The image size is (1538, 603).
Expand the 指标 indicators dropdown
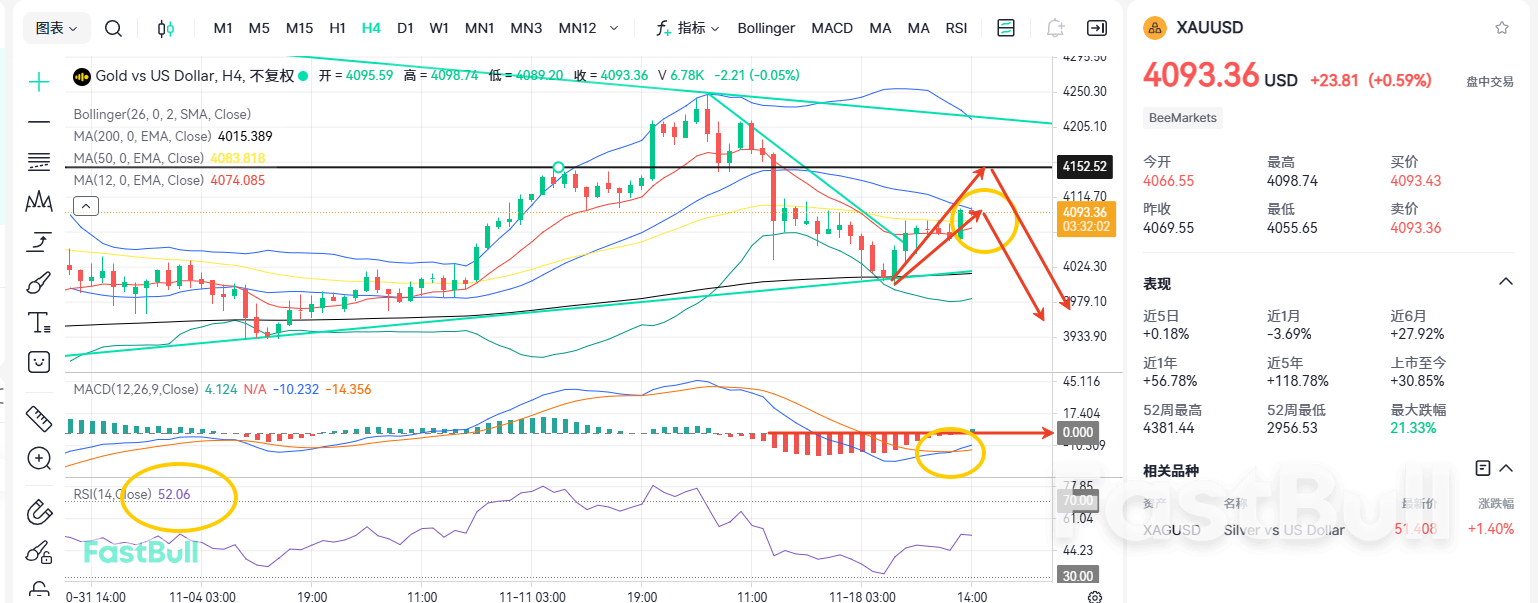pyautogui.click(x=688, y=28)
